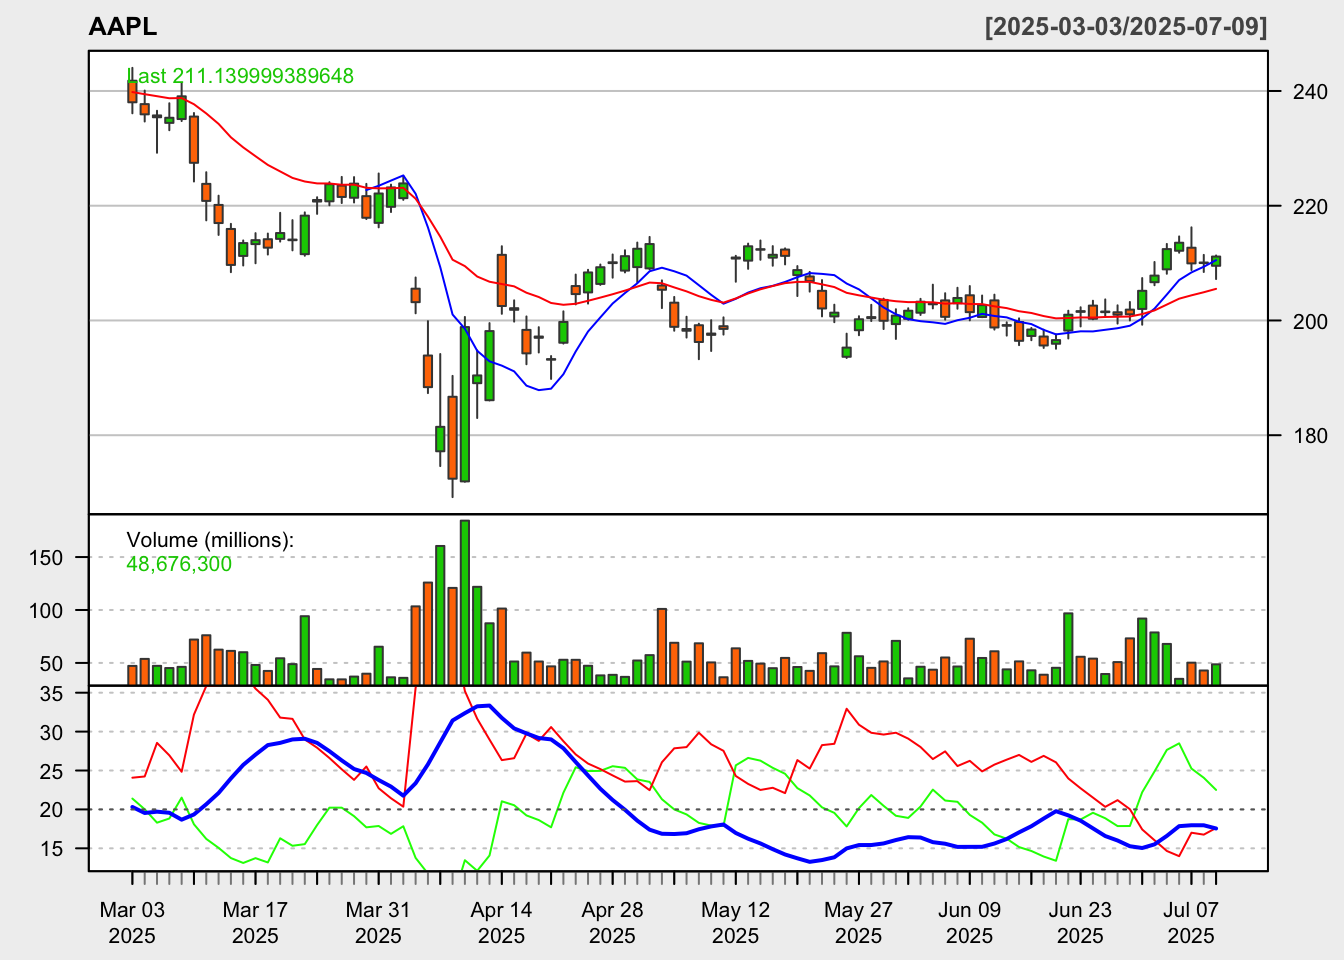
Task: Click the tallest green volume bar
Action: (465, 602)
